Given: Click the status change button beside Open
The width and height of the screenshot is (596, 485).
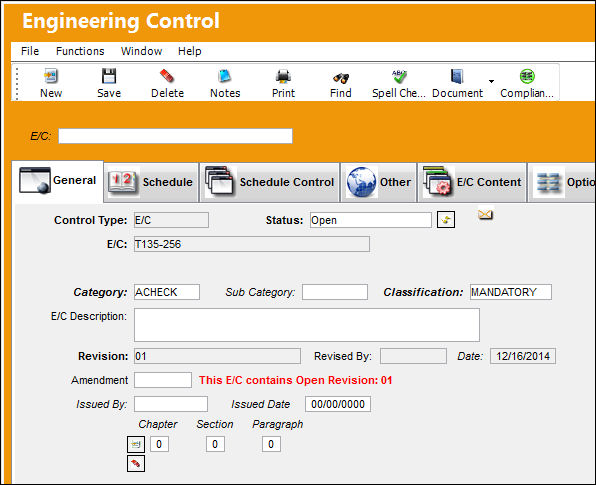Looking at the screenshot, I should pyautogui.click(x=446, y=220).
